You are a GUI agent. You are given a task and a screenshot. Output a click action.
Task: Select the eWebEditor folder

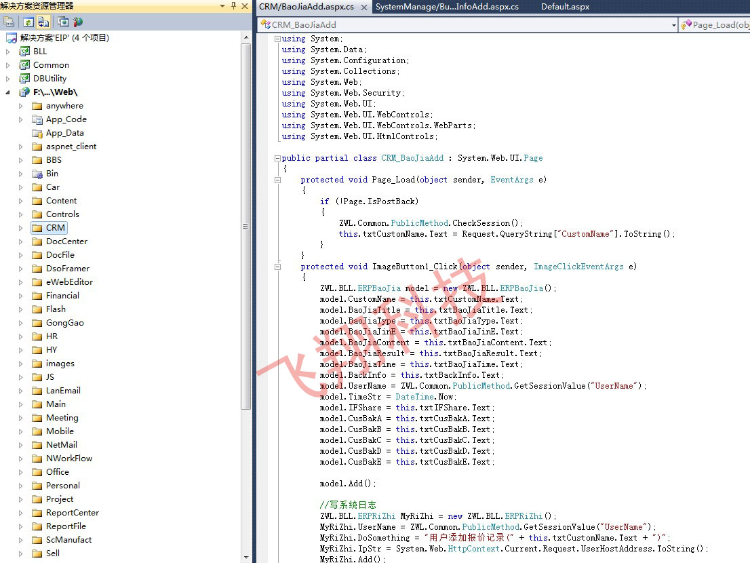69,282
